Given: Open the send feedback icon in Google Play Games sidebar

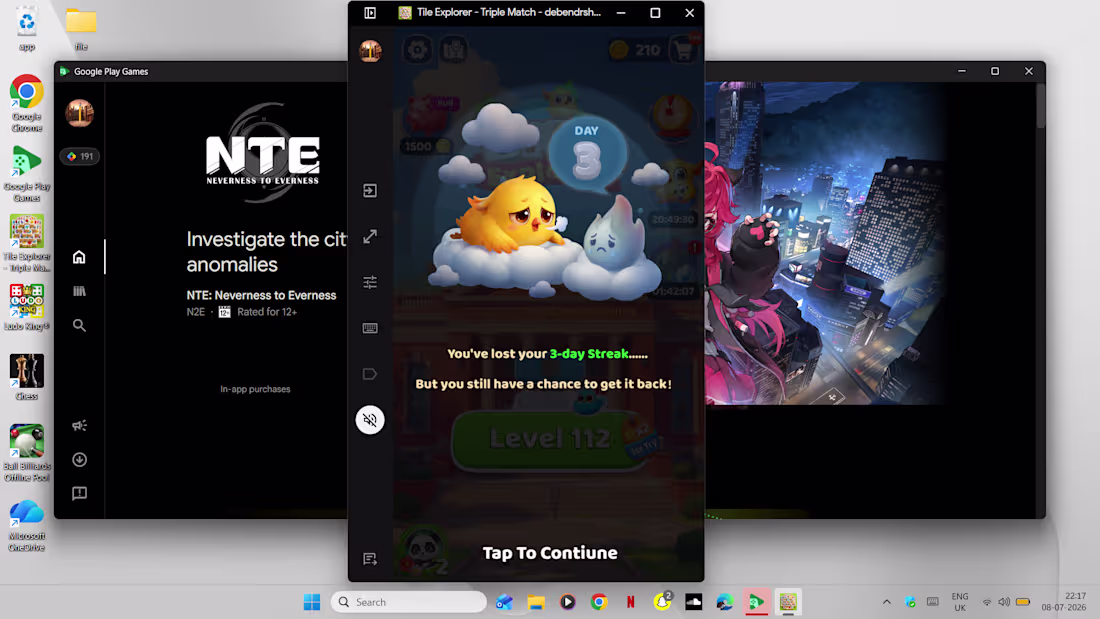Looking at the screenshot, I should coord(79,493).
